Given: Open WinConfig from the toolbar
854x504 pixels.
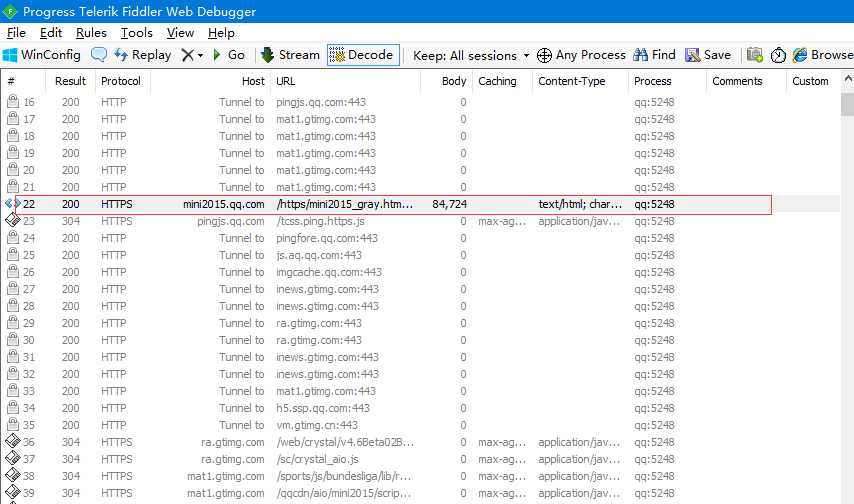Looking at the screenshot, I should click(x=41, y=55).
